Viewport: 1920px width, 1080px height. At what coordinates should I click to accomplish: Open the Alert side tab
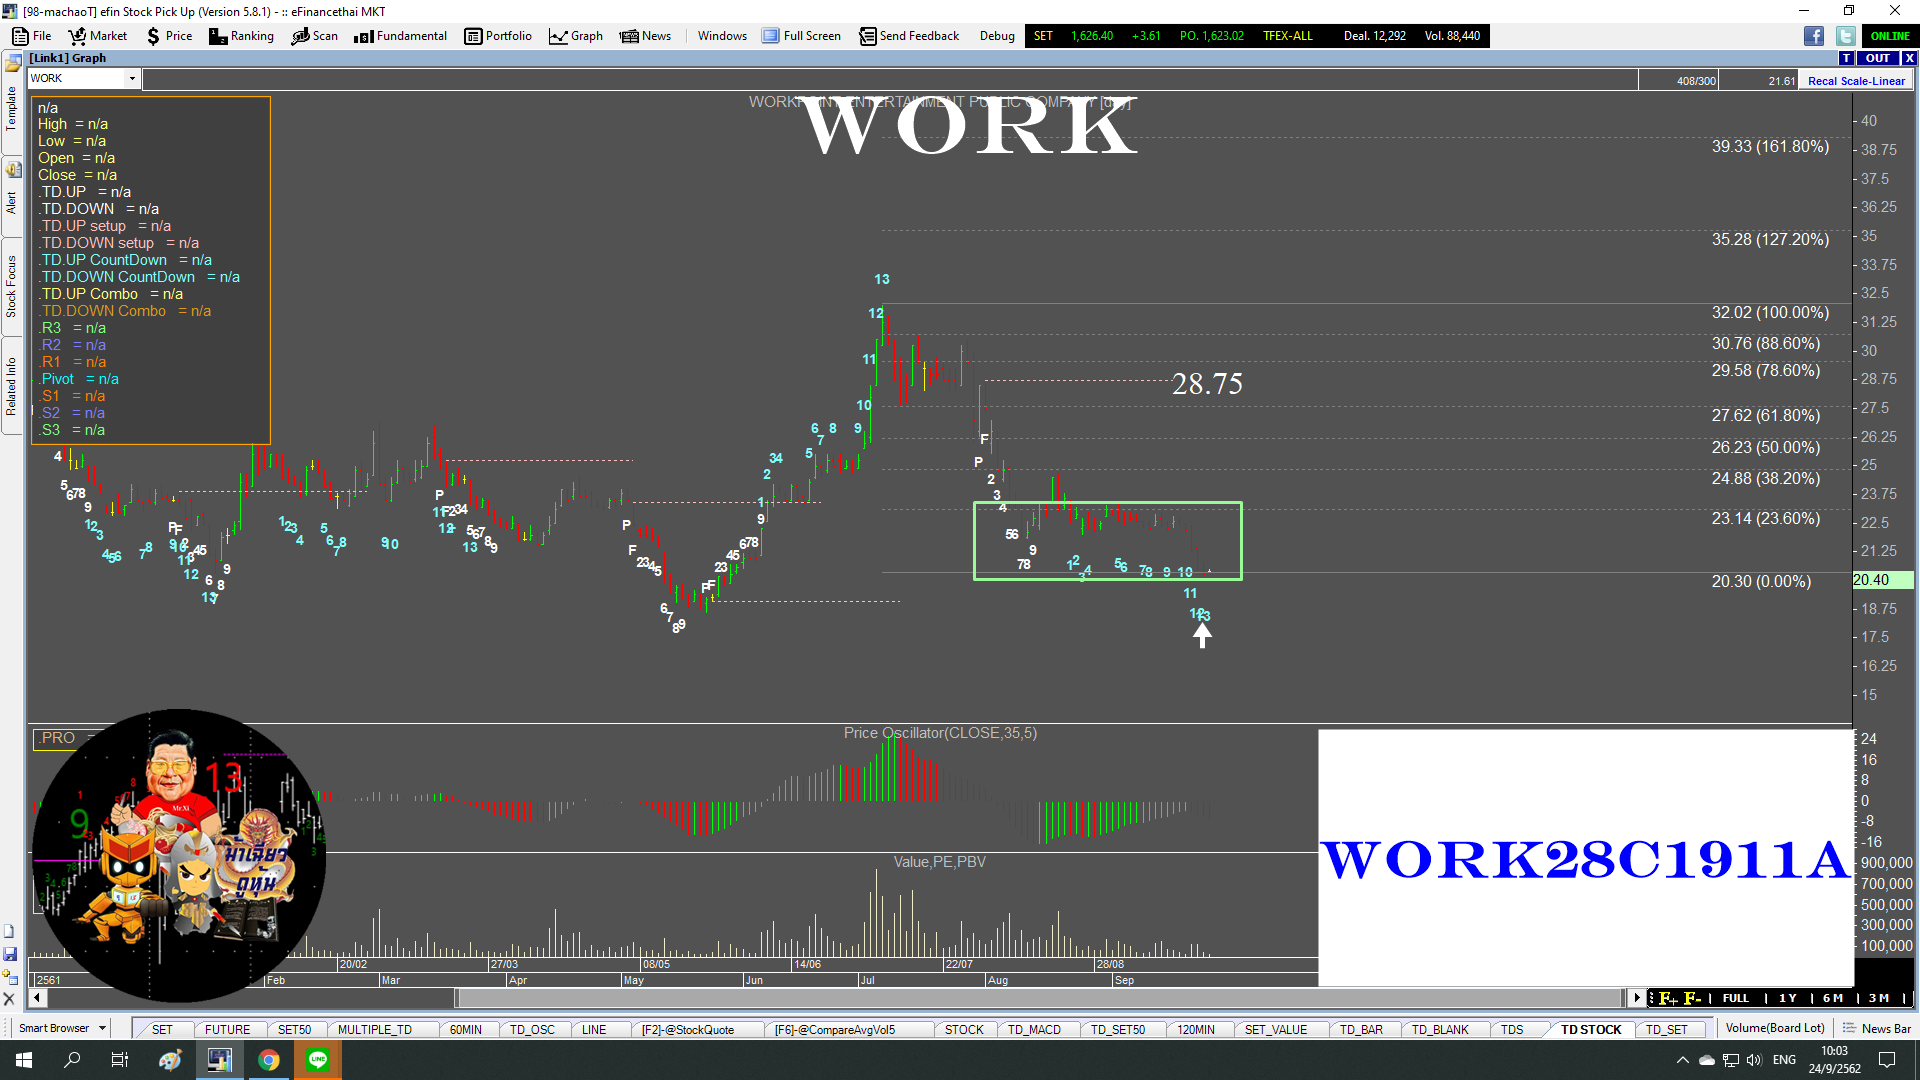[12, 203]
